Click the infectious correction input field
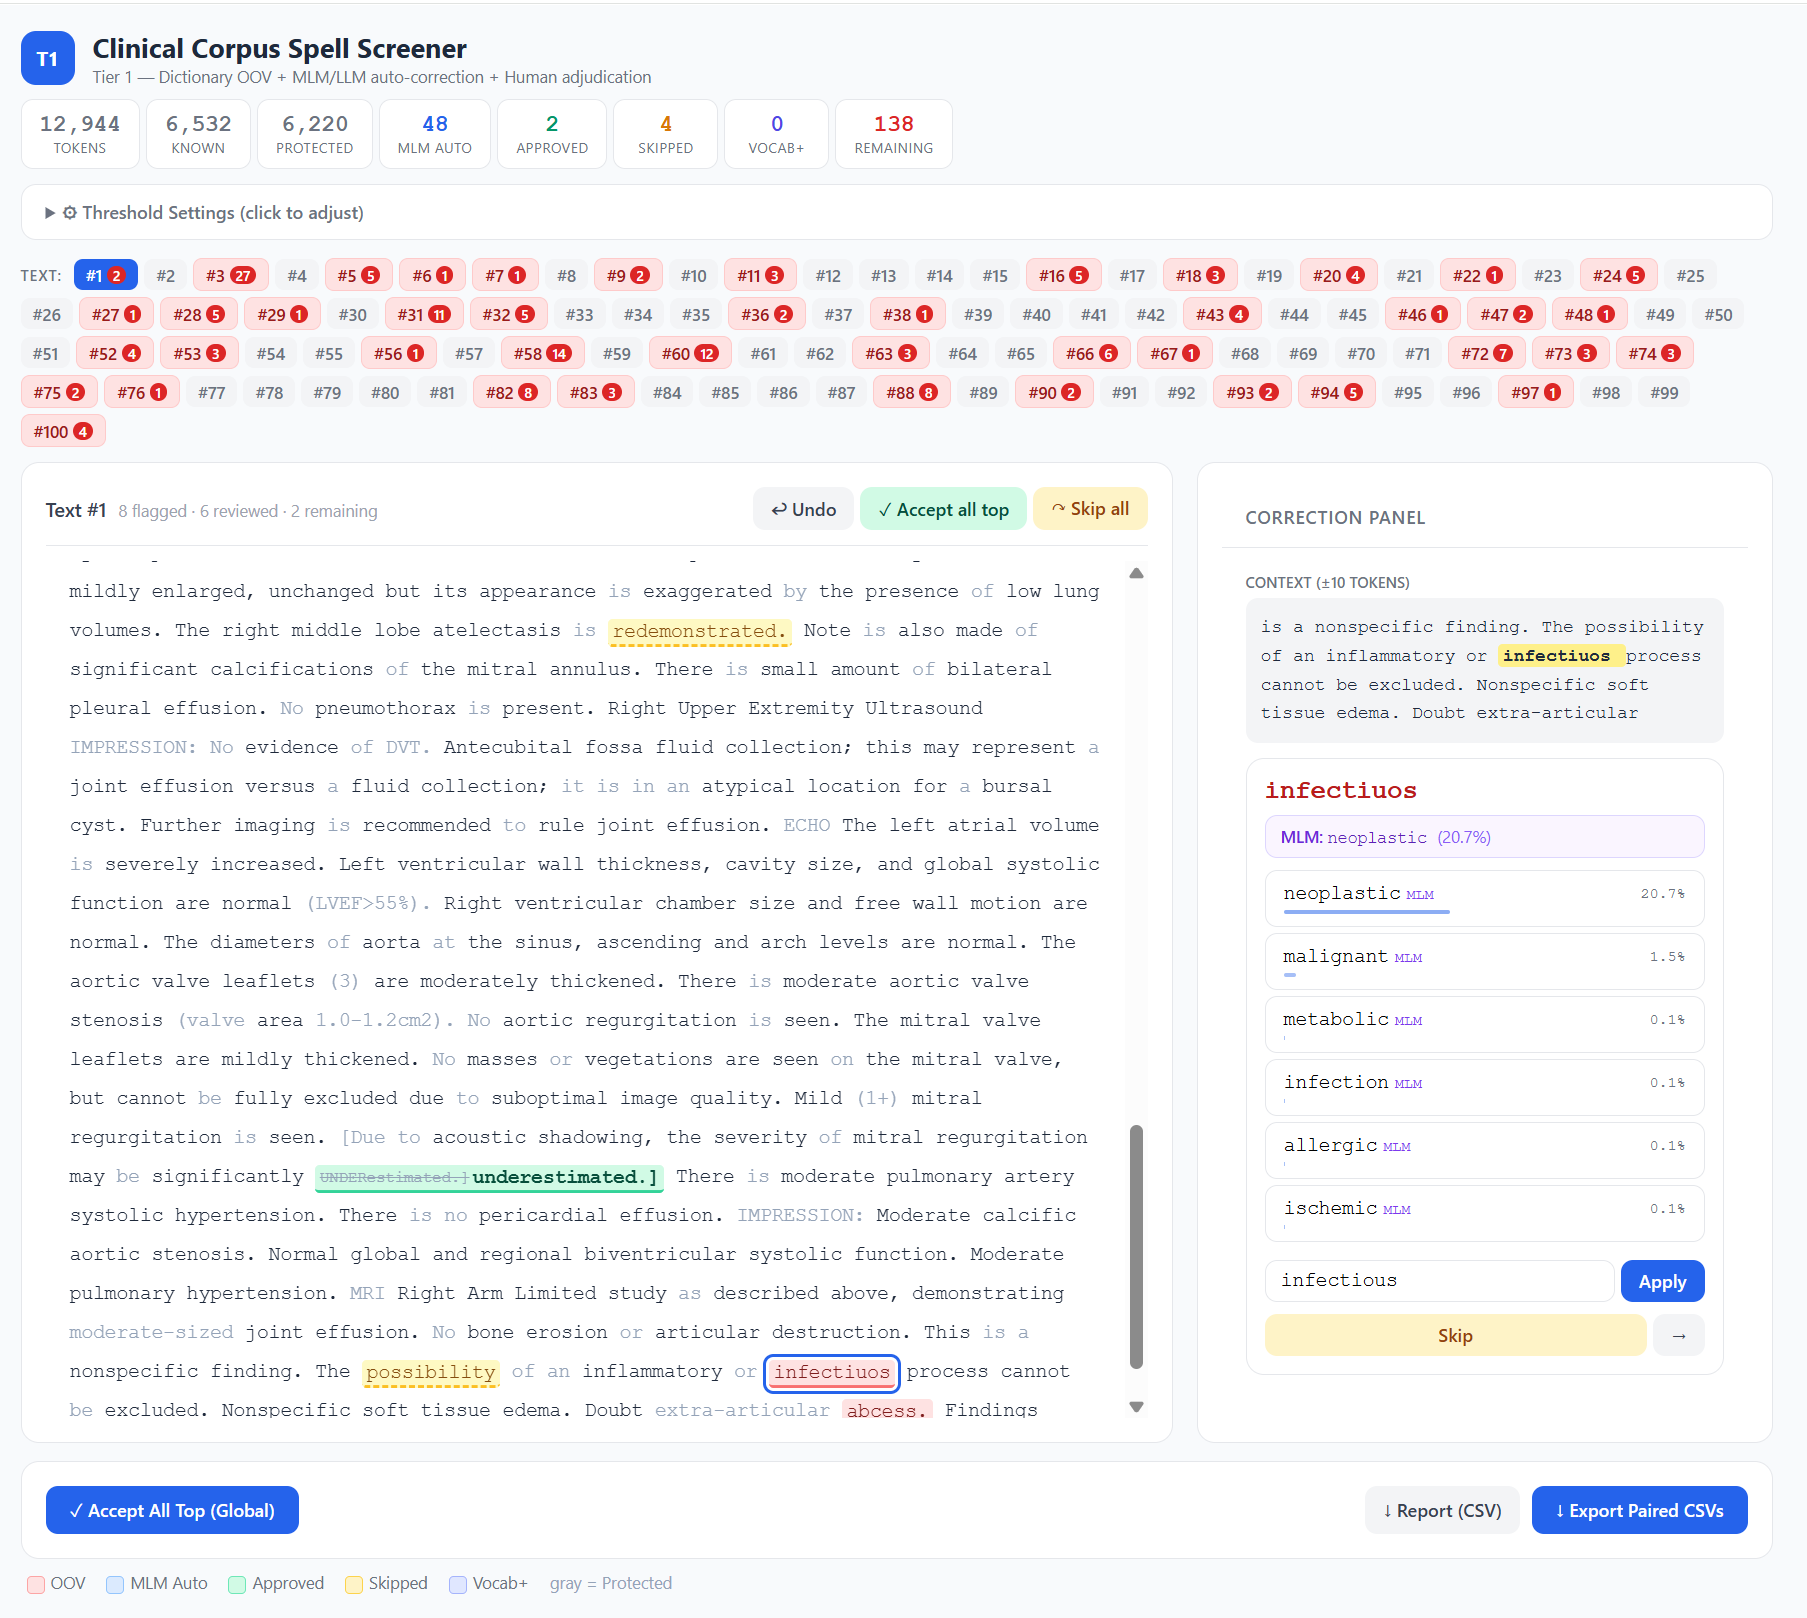The height and width of the screenshot is (1618, 1807). pos(1438,1280)
